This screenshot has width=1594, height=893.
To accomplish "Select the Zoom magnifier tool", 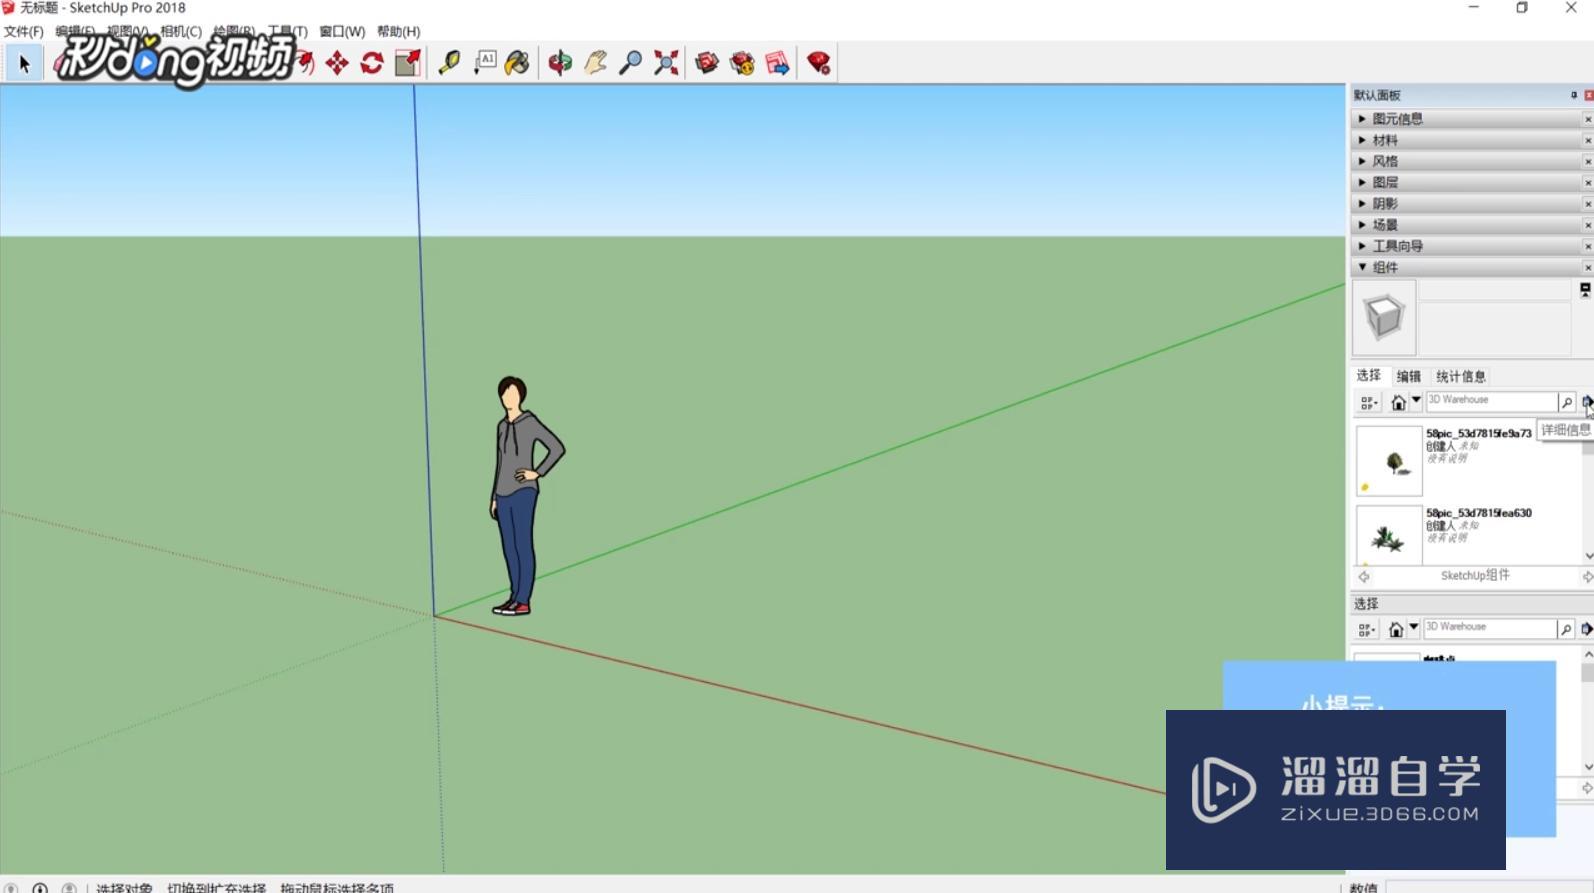I will (631, 64).
